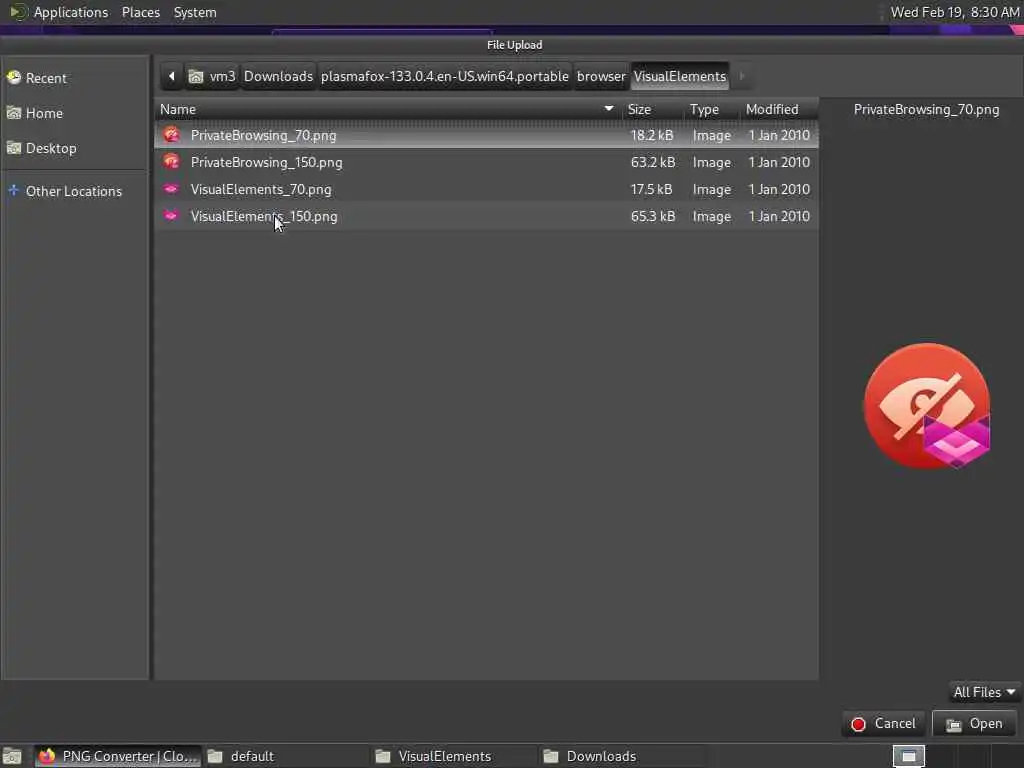1024x768 pixels.
Task: Advance with the path bar right arrow
Action: [741, 76]
